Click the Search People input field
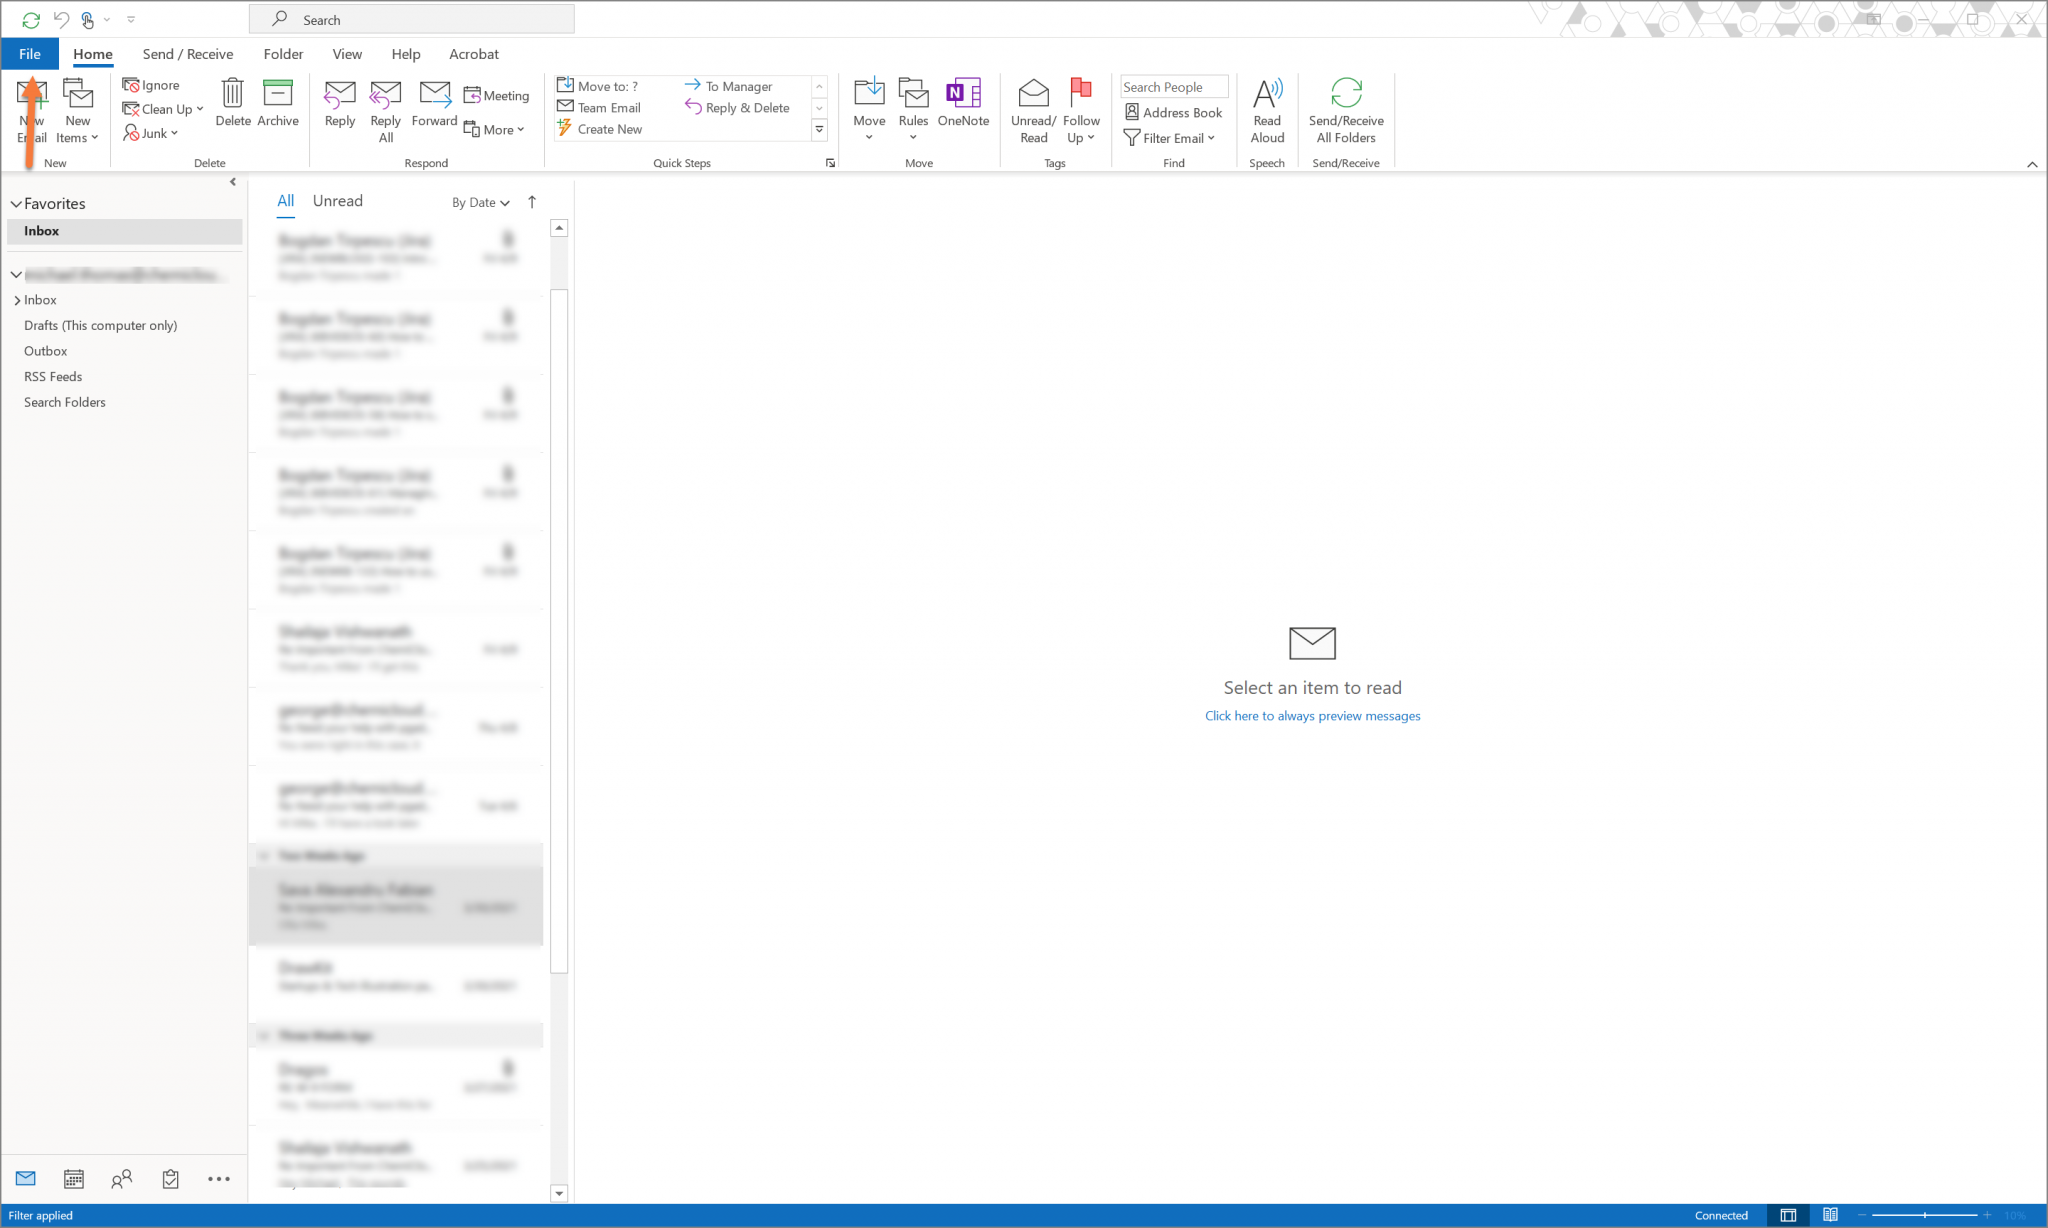The width and height of the screenshot is (2048, 1228). [x=1172, y=87]
